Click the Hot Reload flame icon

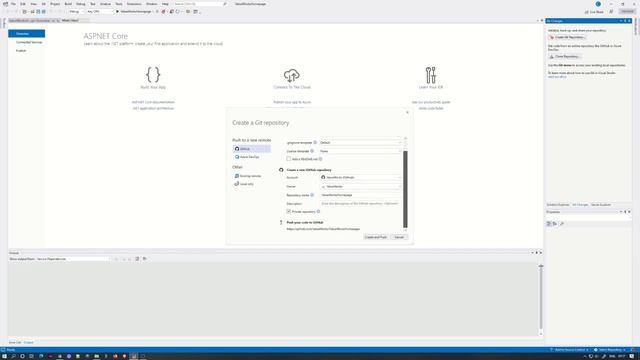pos(164,11)
